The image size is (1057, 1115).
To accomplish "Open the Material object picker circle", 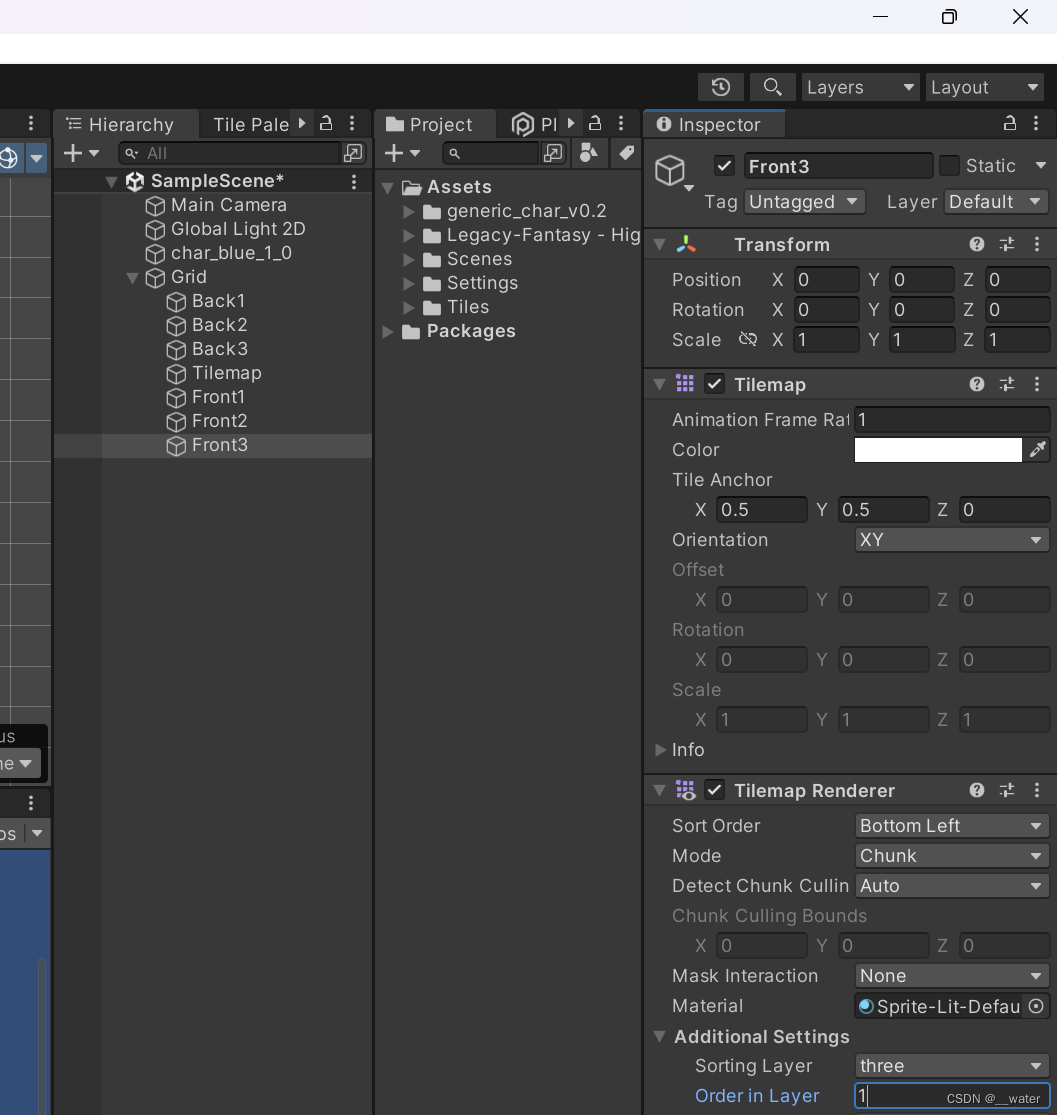I will pyautogui.click(x=1036, y=1006).
